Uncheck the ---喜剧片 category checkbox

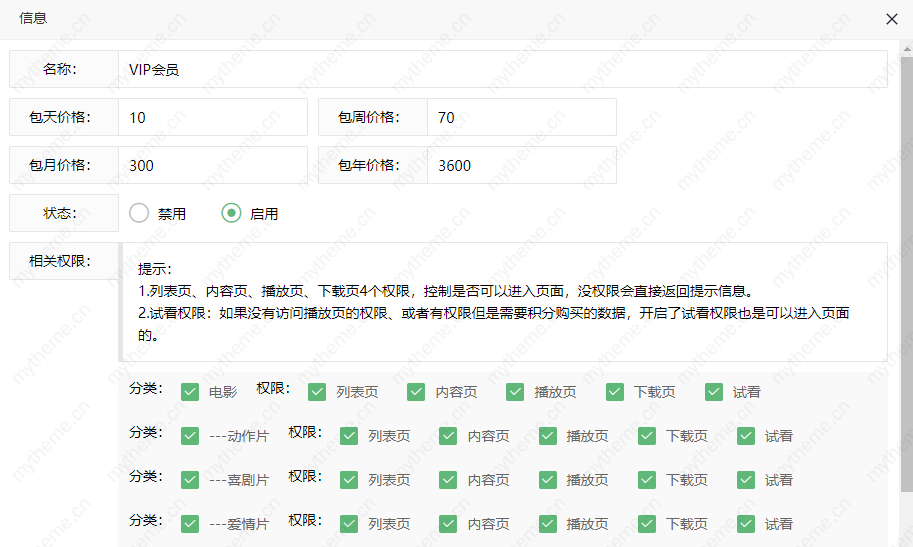(x=190, y=480)
